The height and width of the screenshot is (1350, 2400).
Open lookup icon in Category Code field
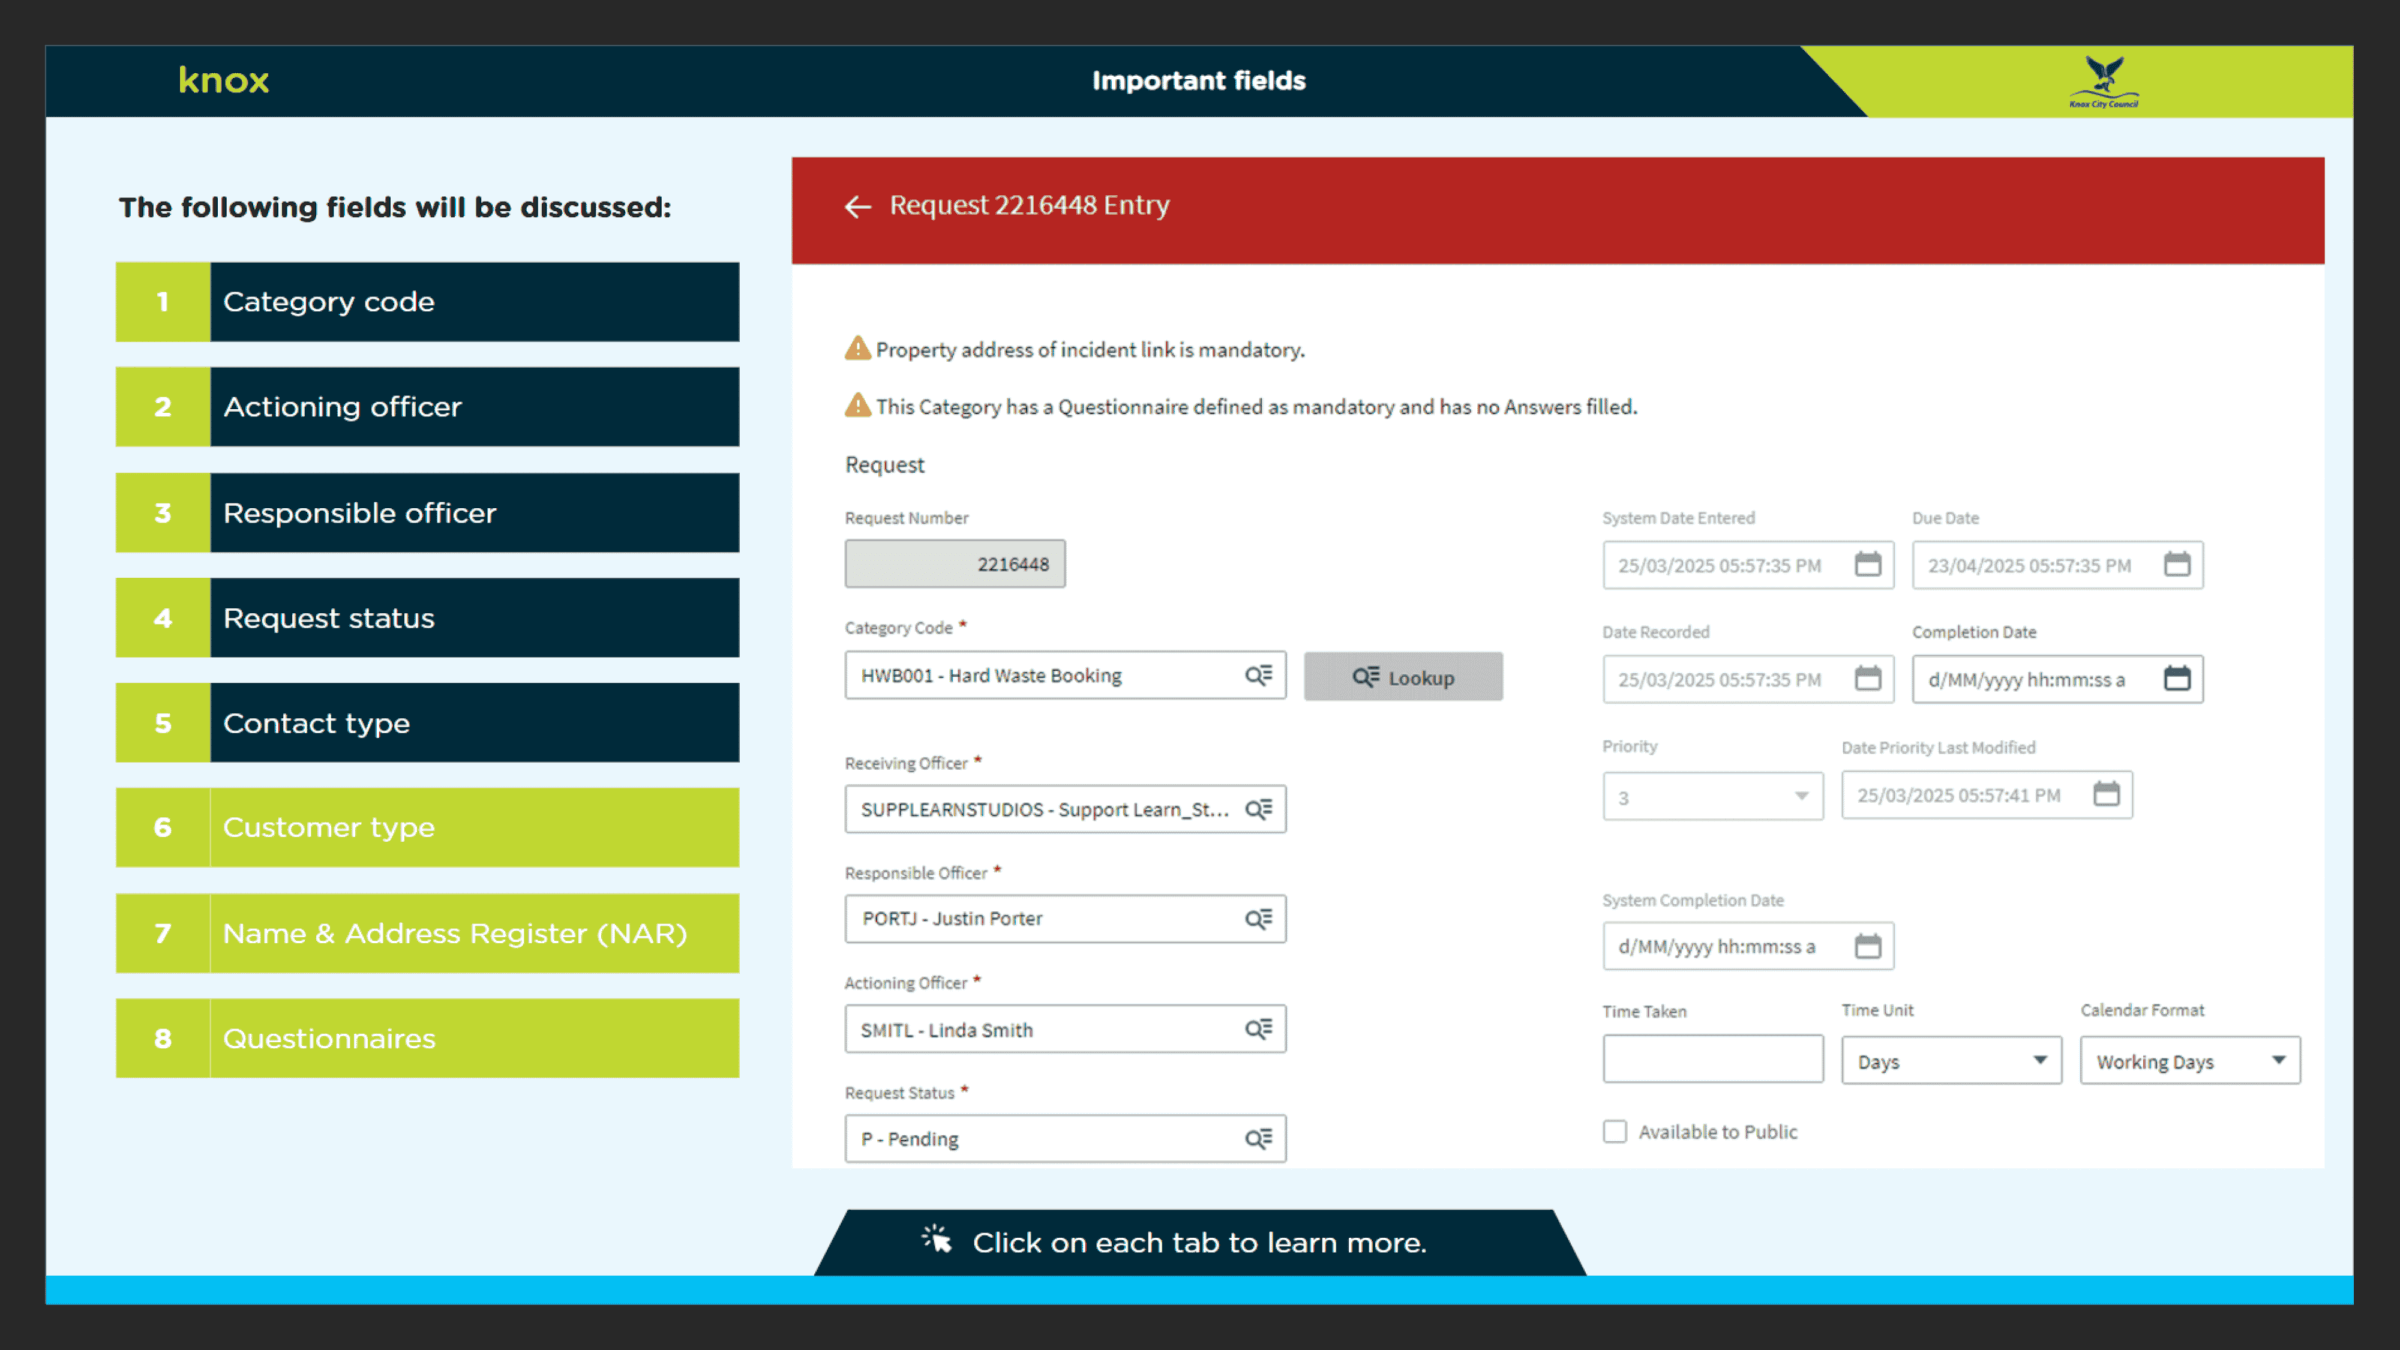click(x=1258, y=676)
